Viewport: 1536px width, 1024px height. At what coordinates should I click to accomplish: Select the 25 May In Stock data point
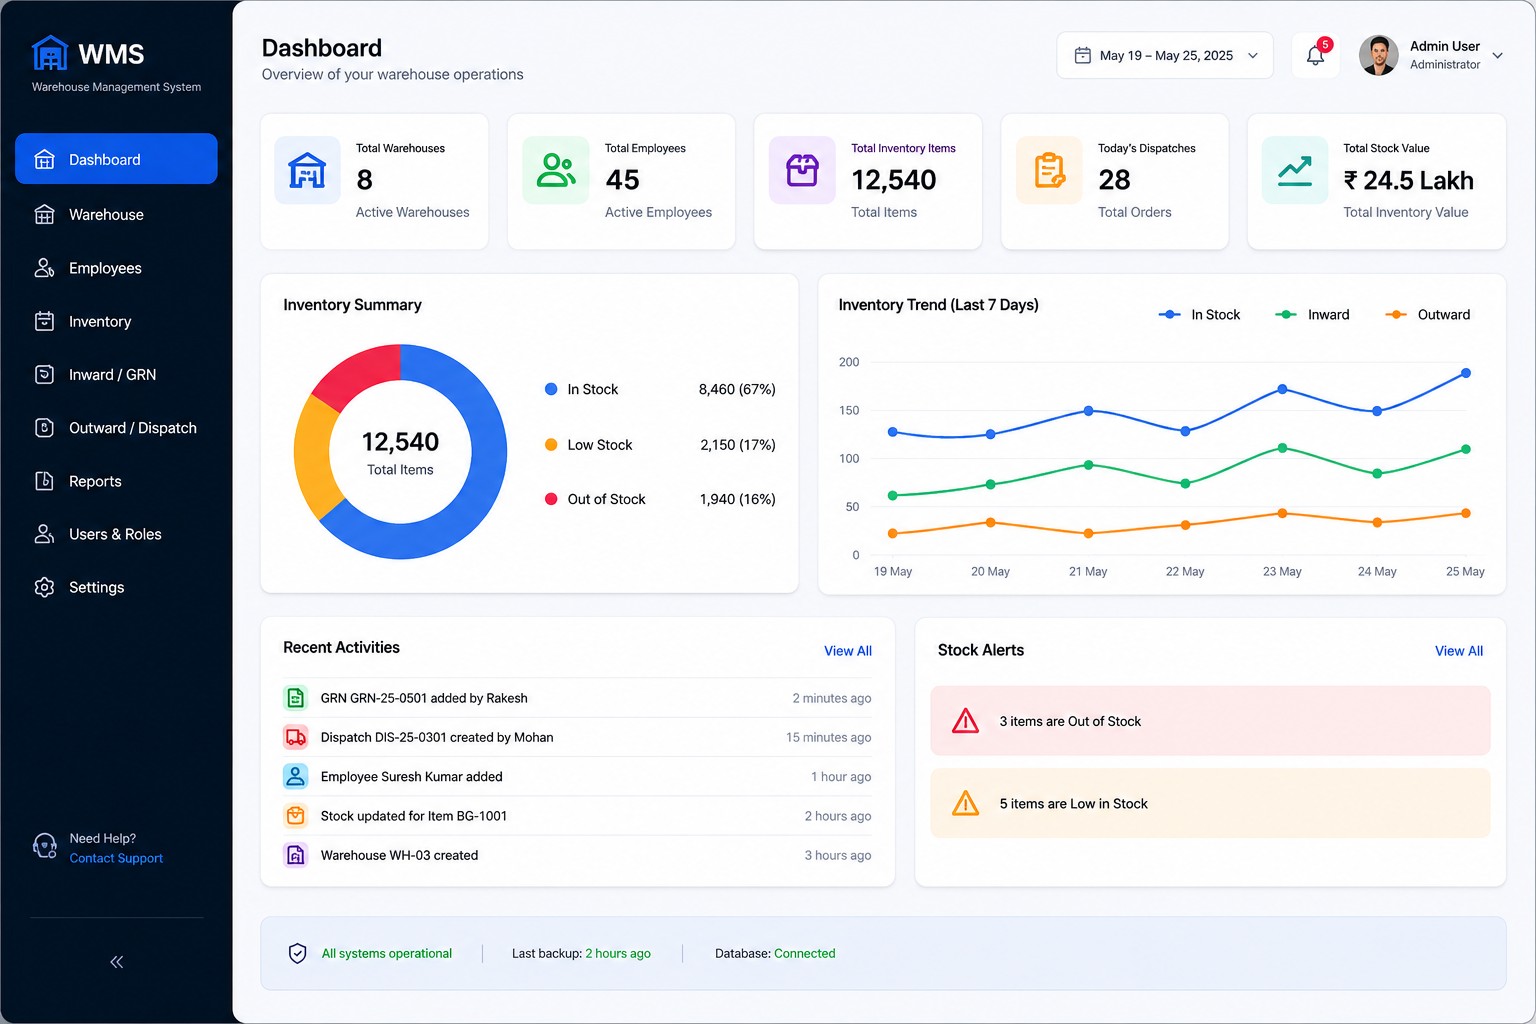pos(1466,373)
